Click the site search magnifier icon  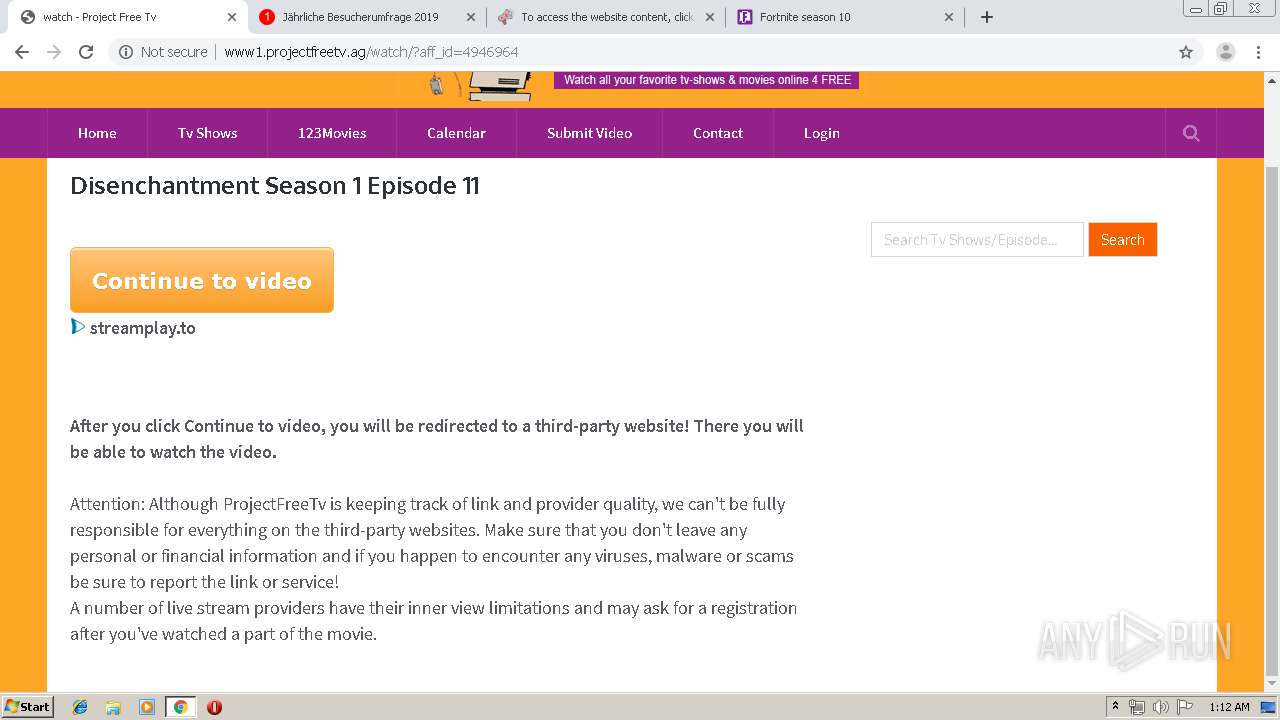(x=1191, y=133)
